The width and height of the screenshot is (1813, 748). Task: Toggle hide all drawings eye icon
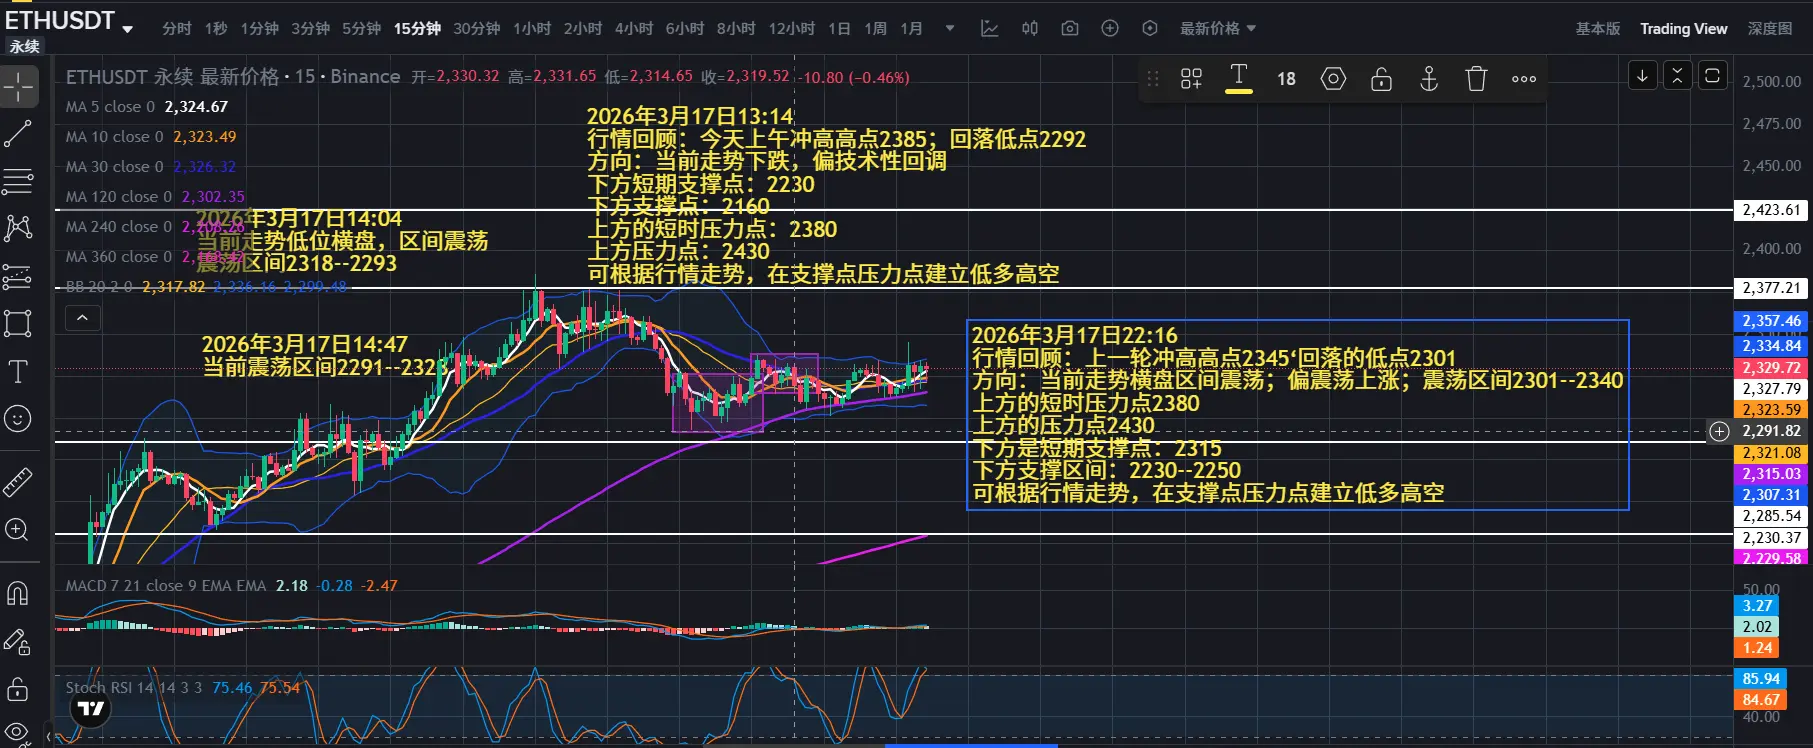point(18,733)
